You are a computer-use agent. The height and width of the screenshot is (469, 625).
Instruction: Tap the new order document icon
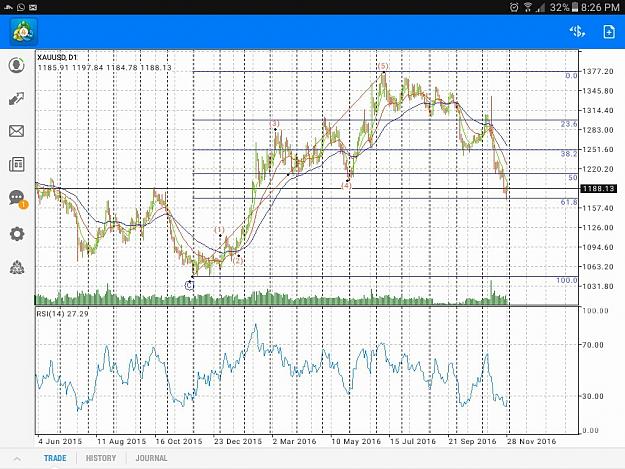pyautogui.click(x=609, y=31)
